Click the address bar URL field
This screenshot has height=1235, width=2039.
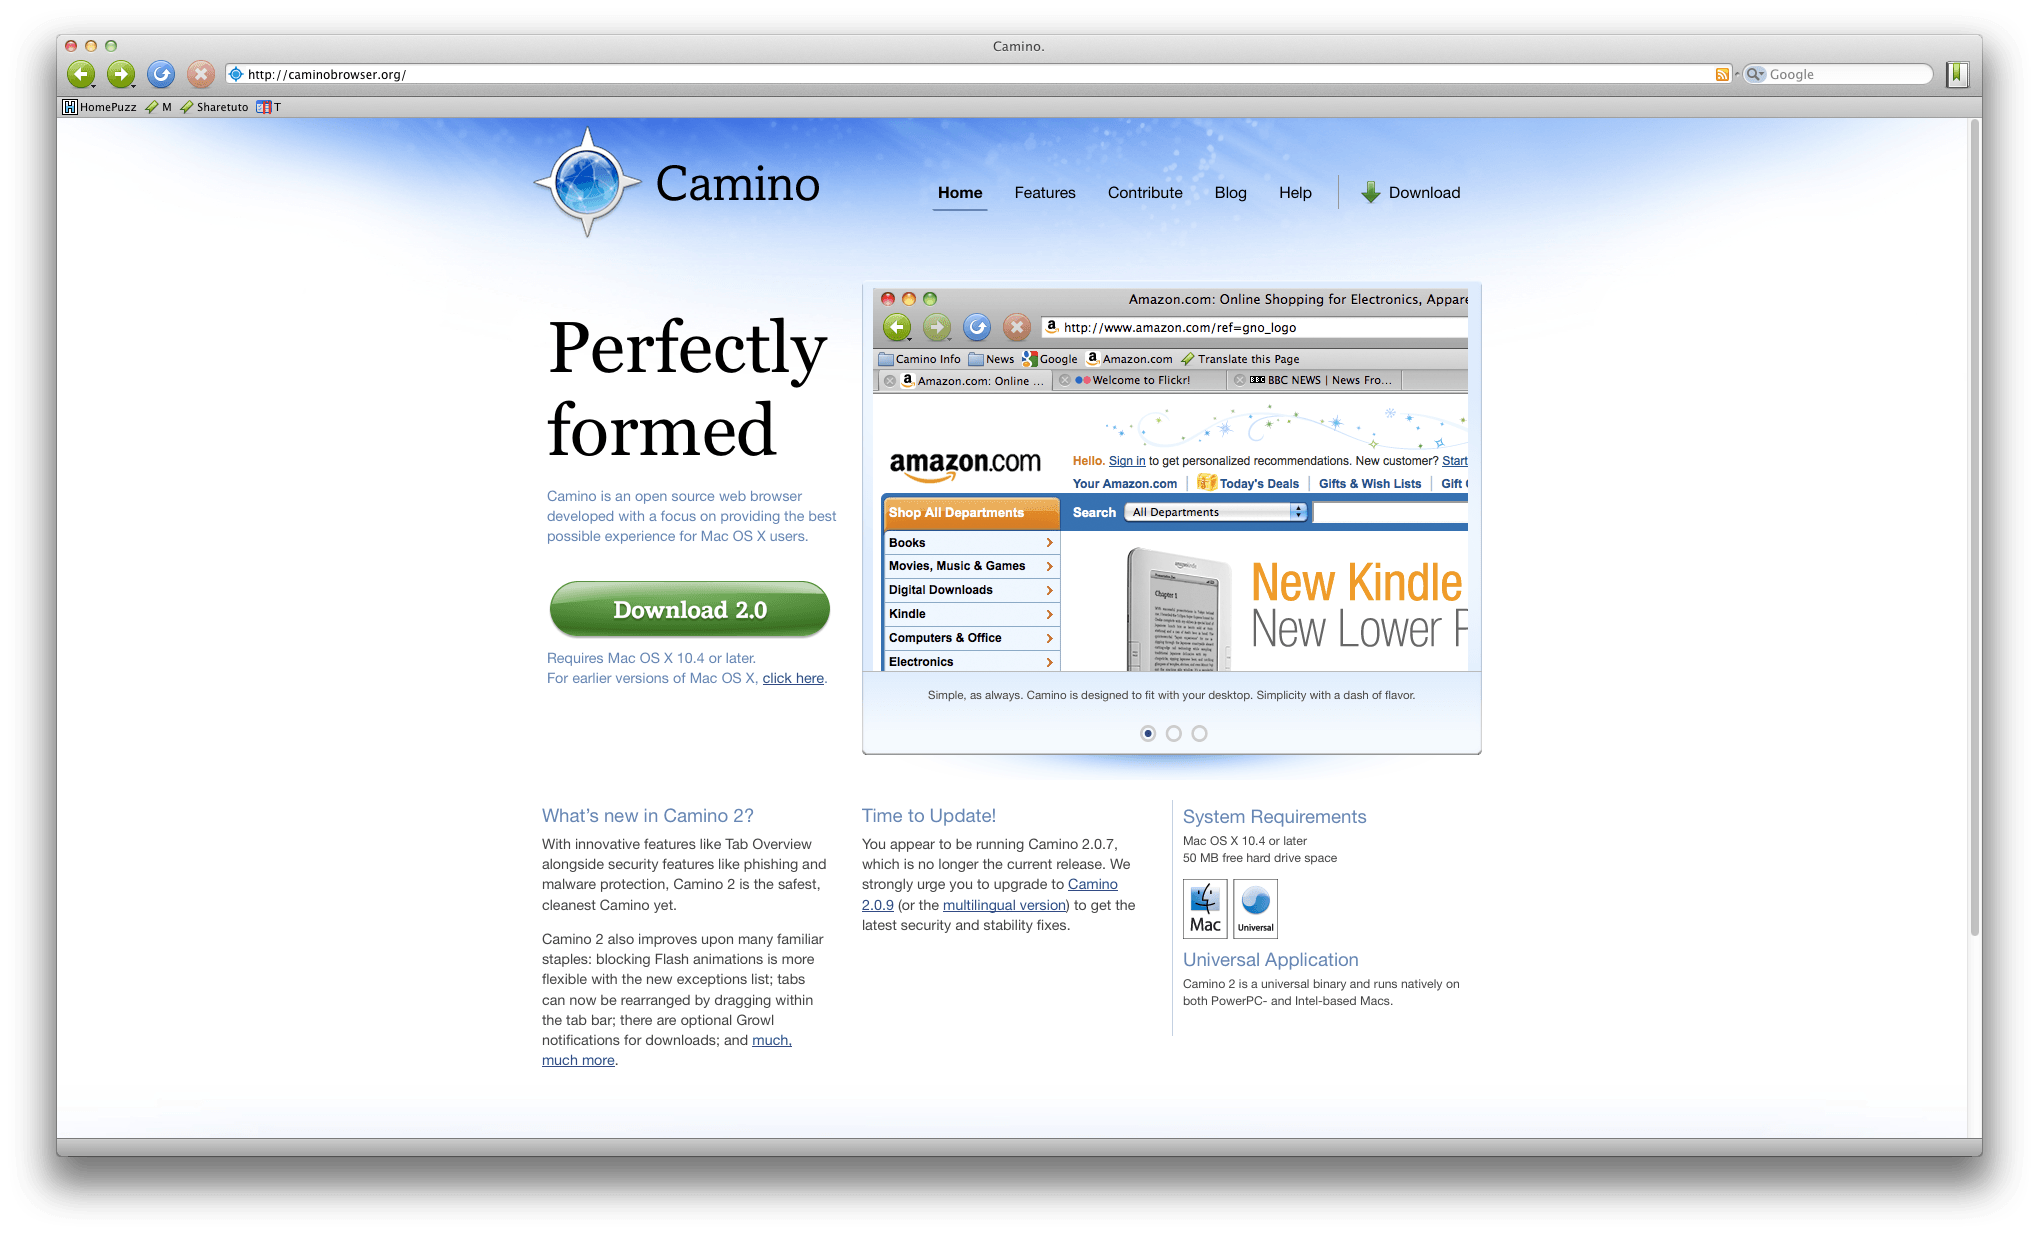tap(980, 74)
